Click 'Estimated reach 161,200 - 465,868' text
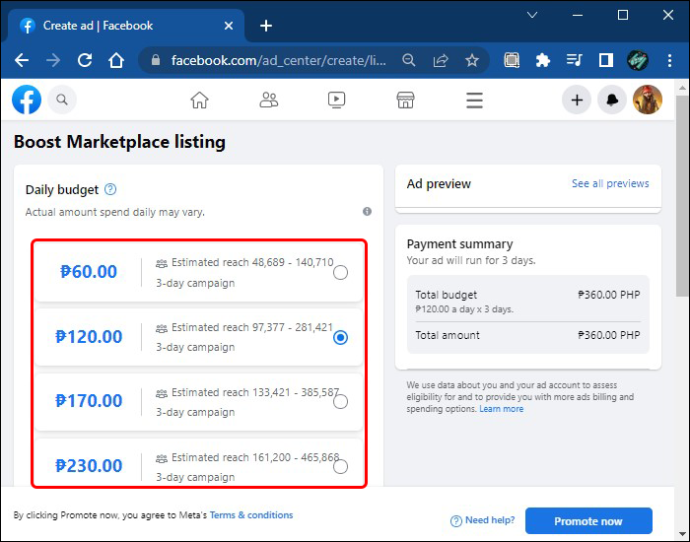Viewport: 690px width, 542px height. point(255,458)
